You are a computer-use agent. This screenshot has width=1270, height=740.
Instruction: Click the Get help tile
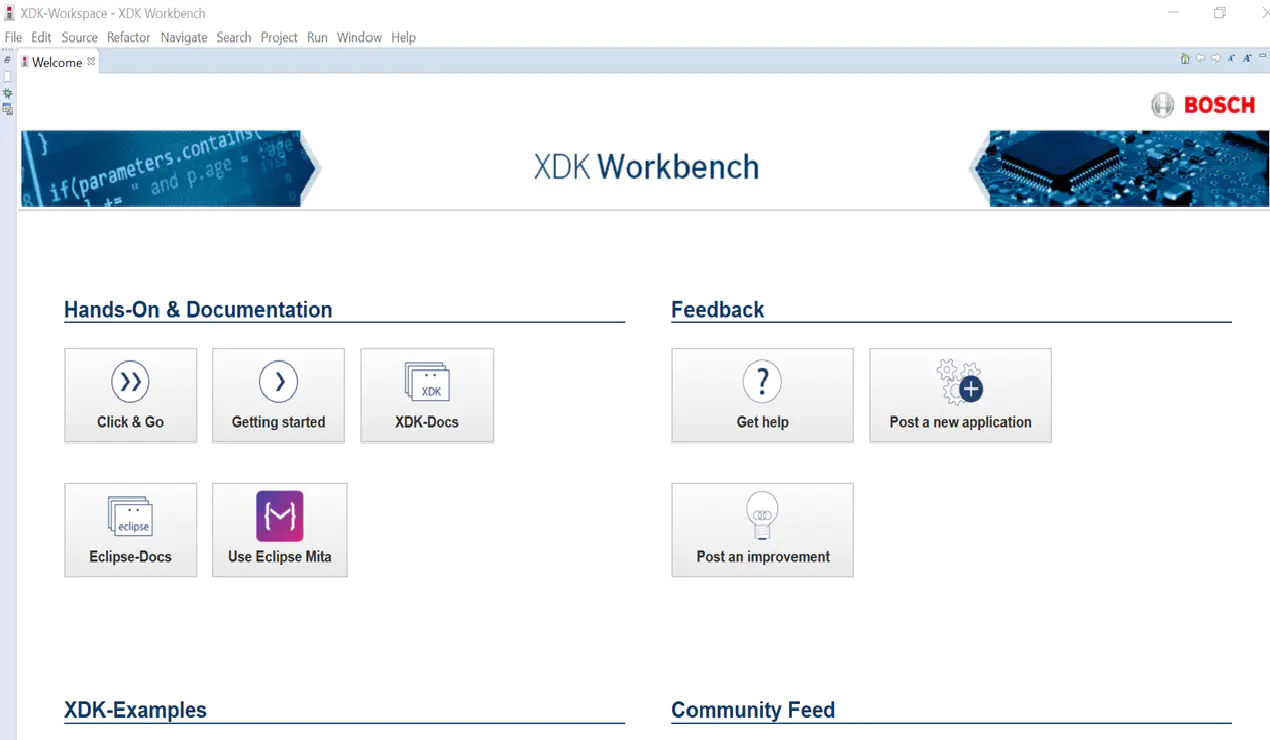pos(763,395)
